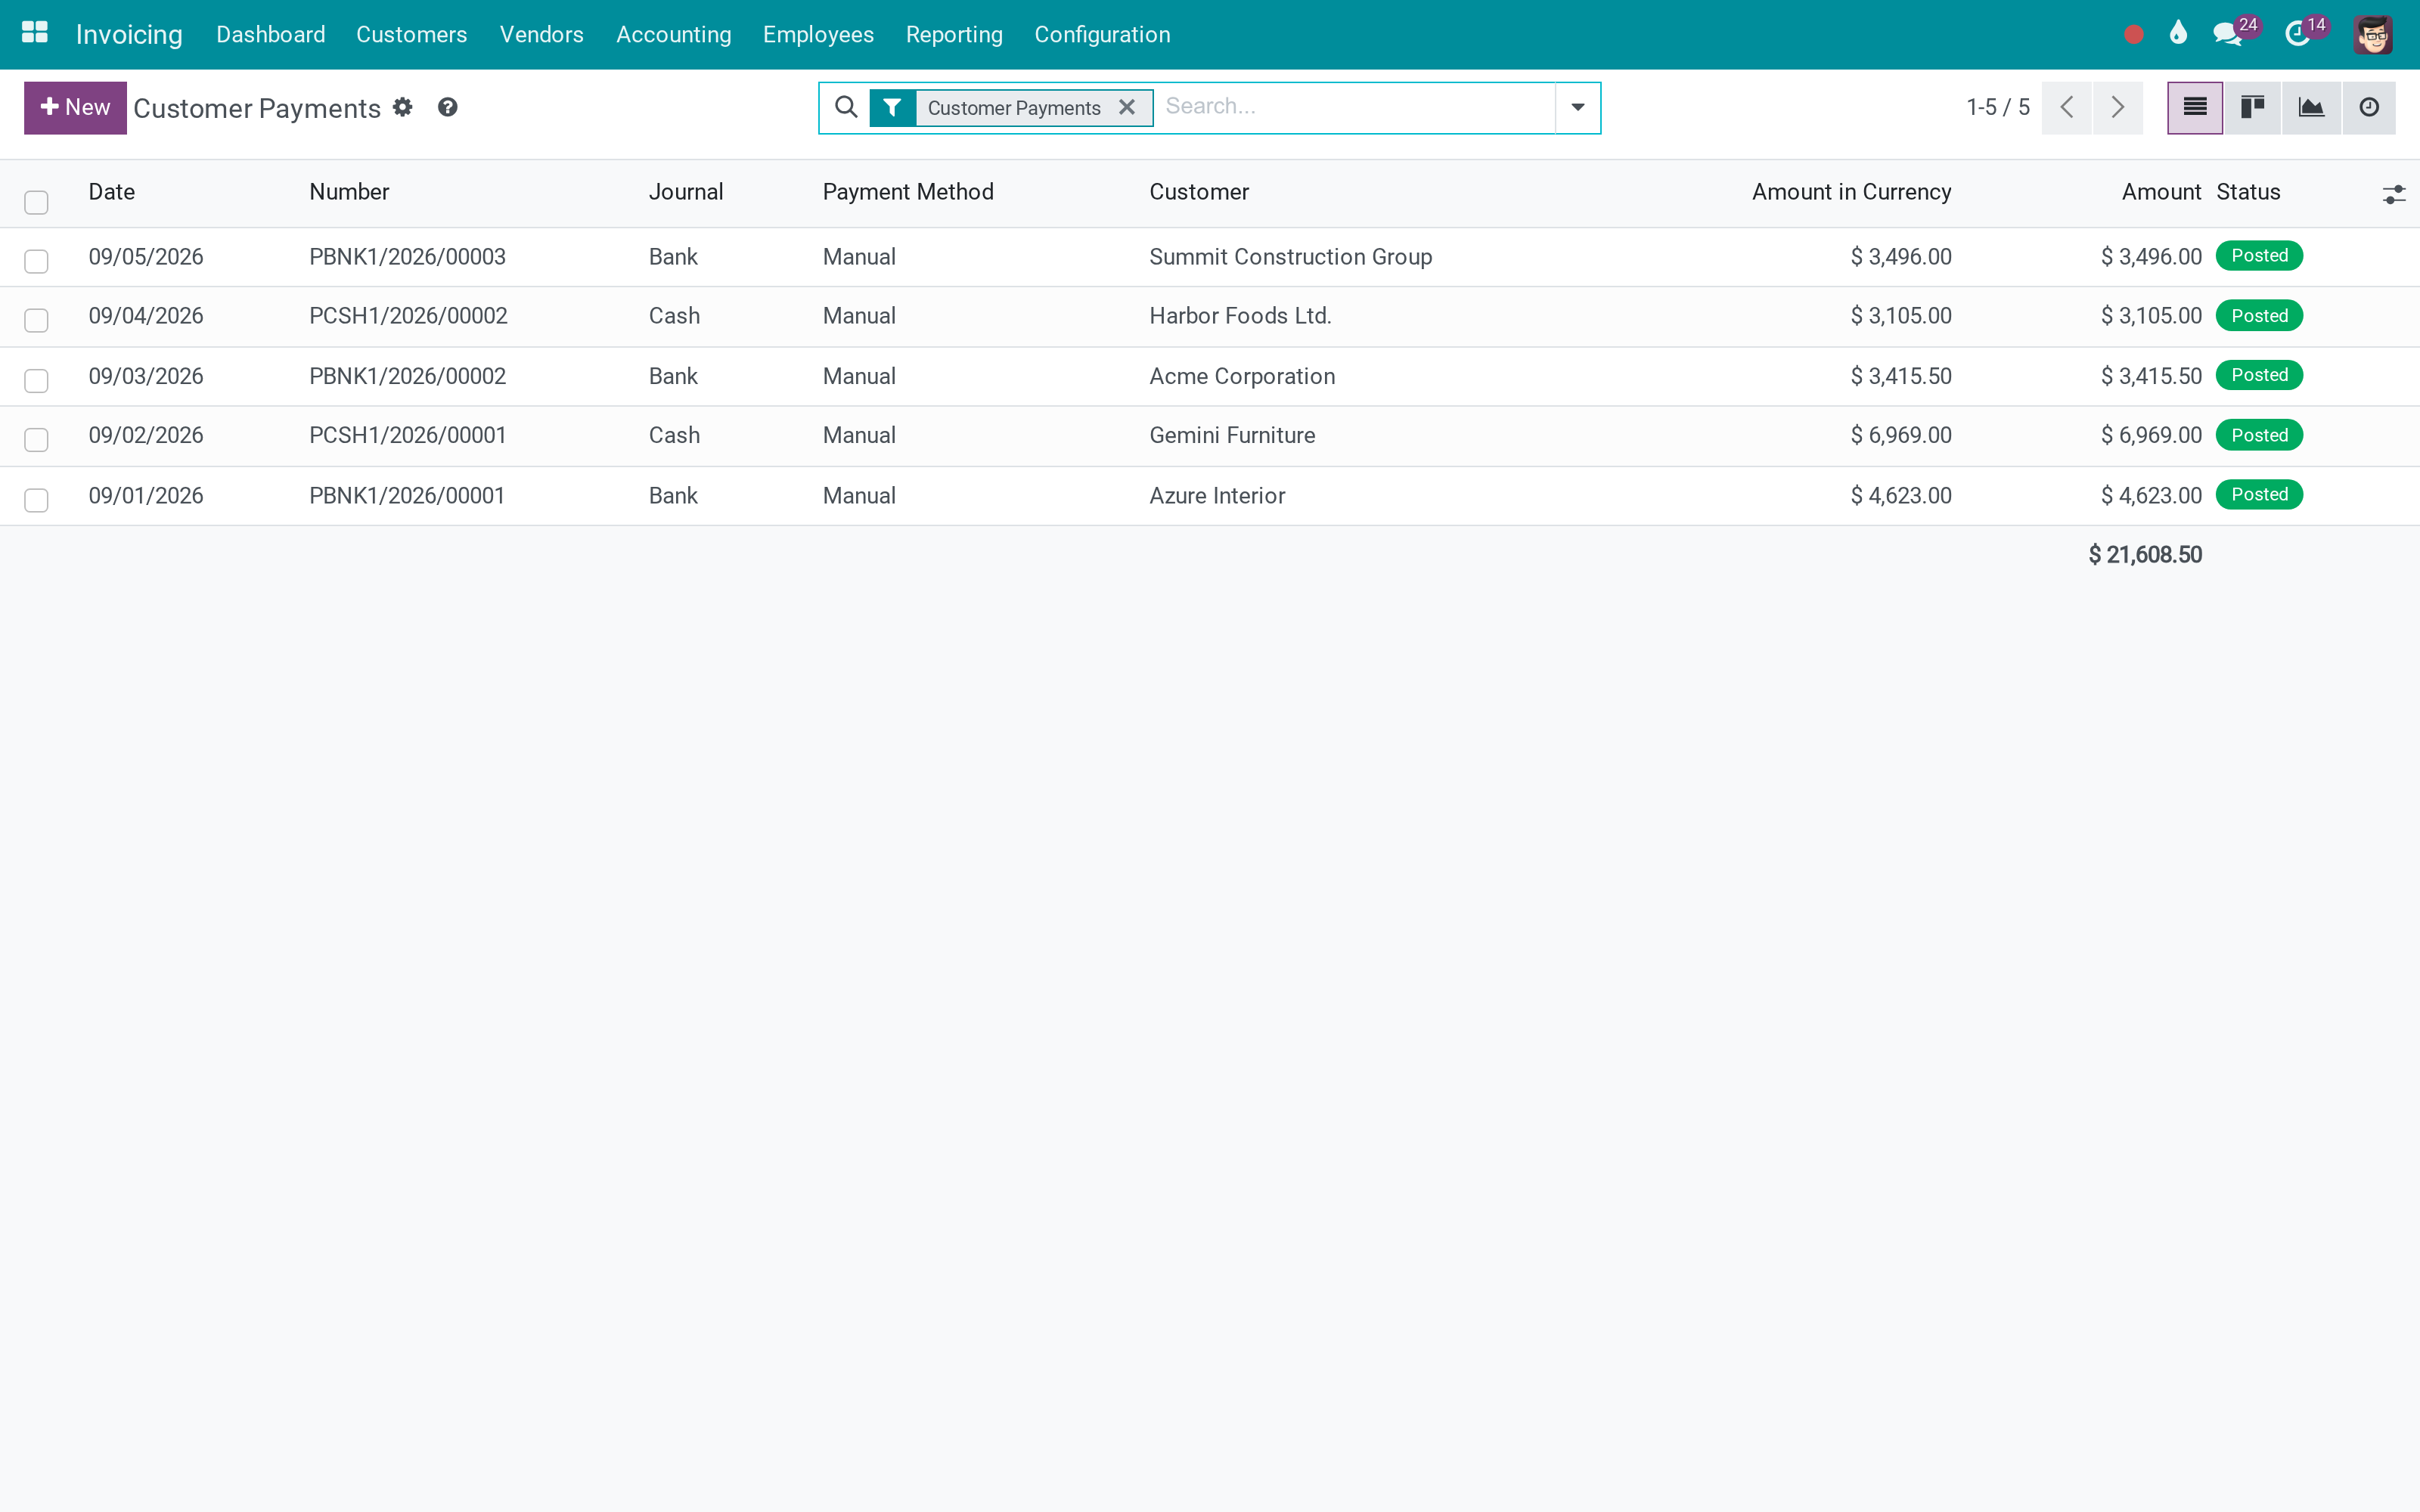Open optional columns adjust icon
The width and height of the screenshot is (2420, 1512).
click(2393, 194)
